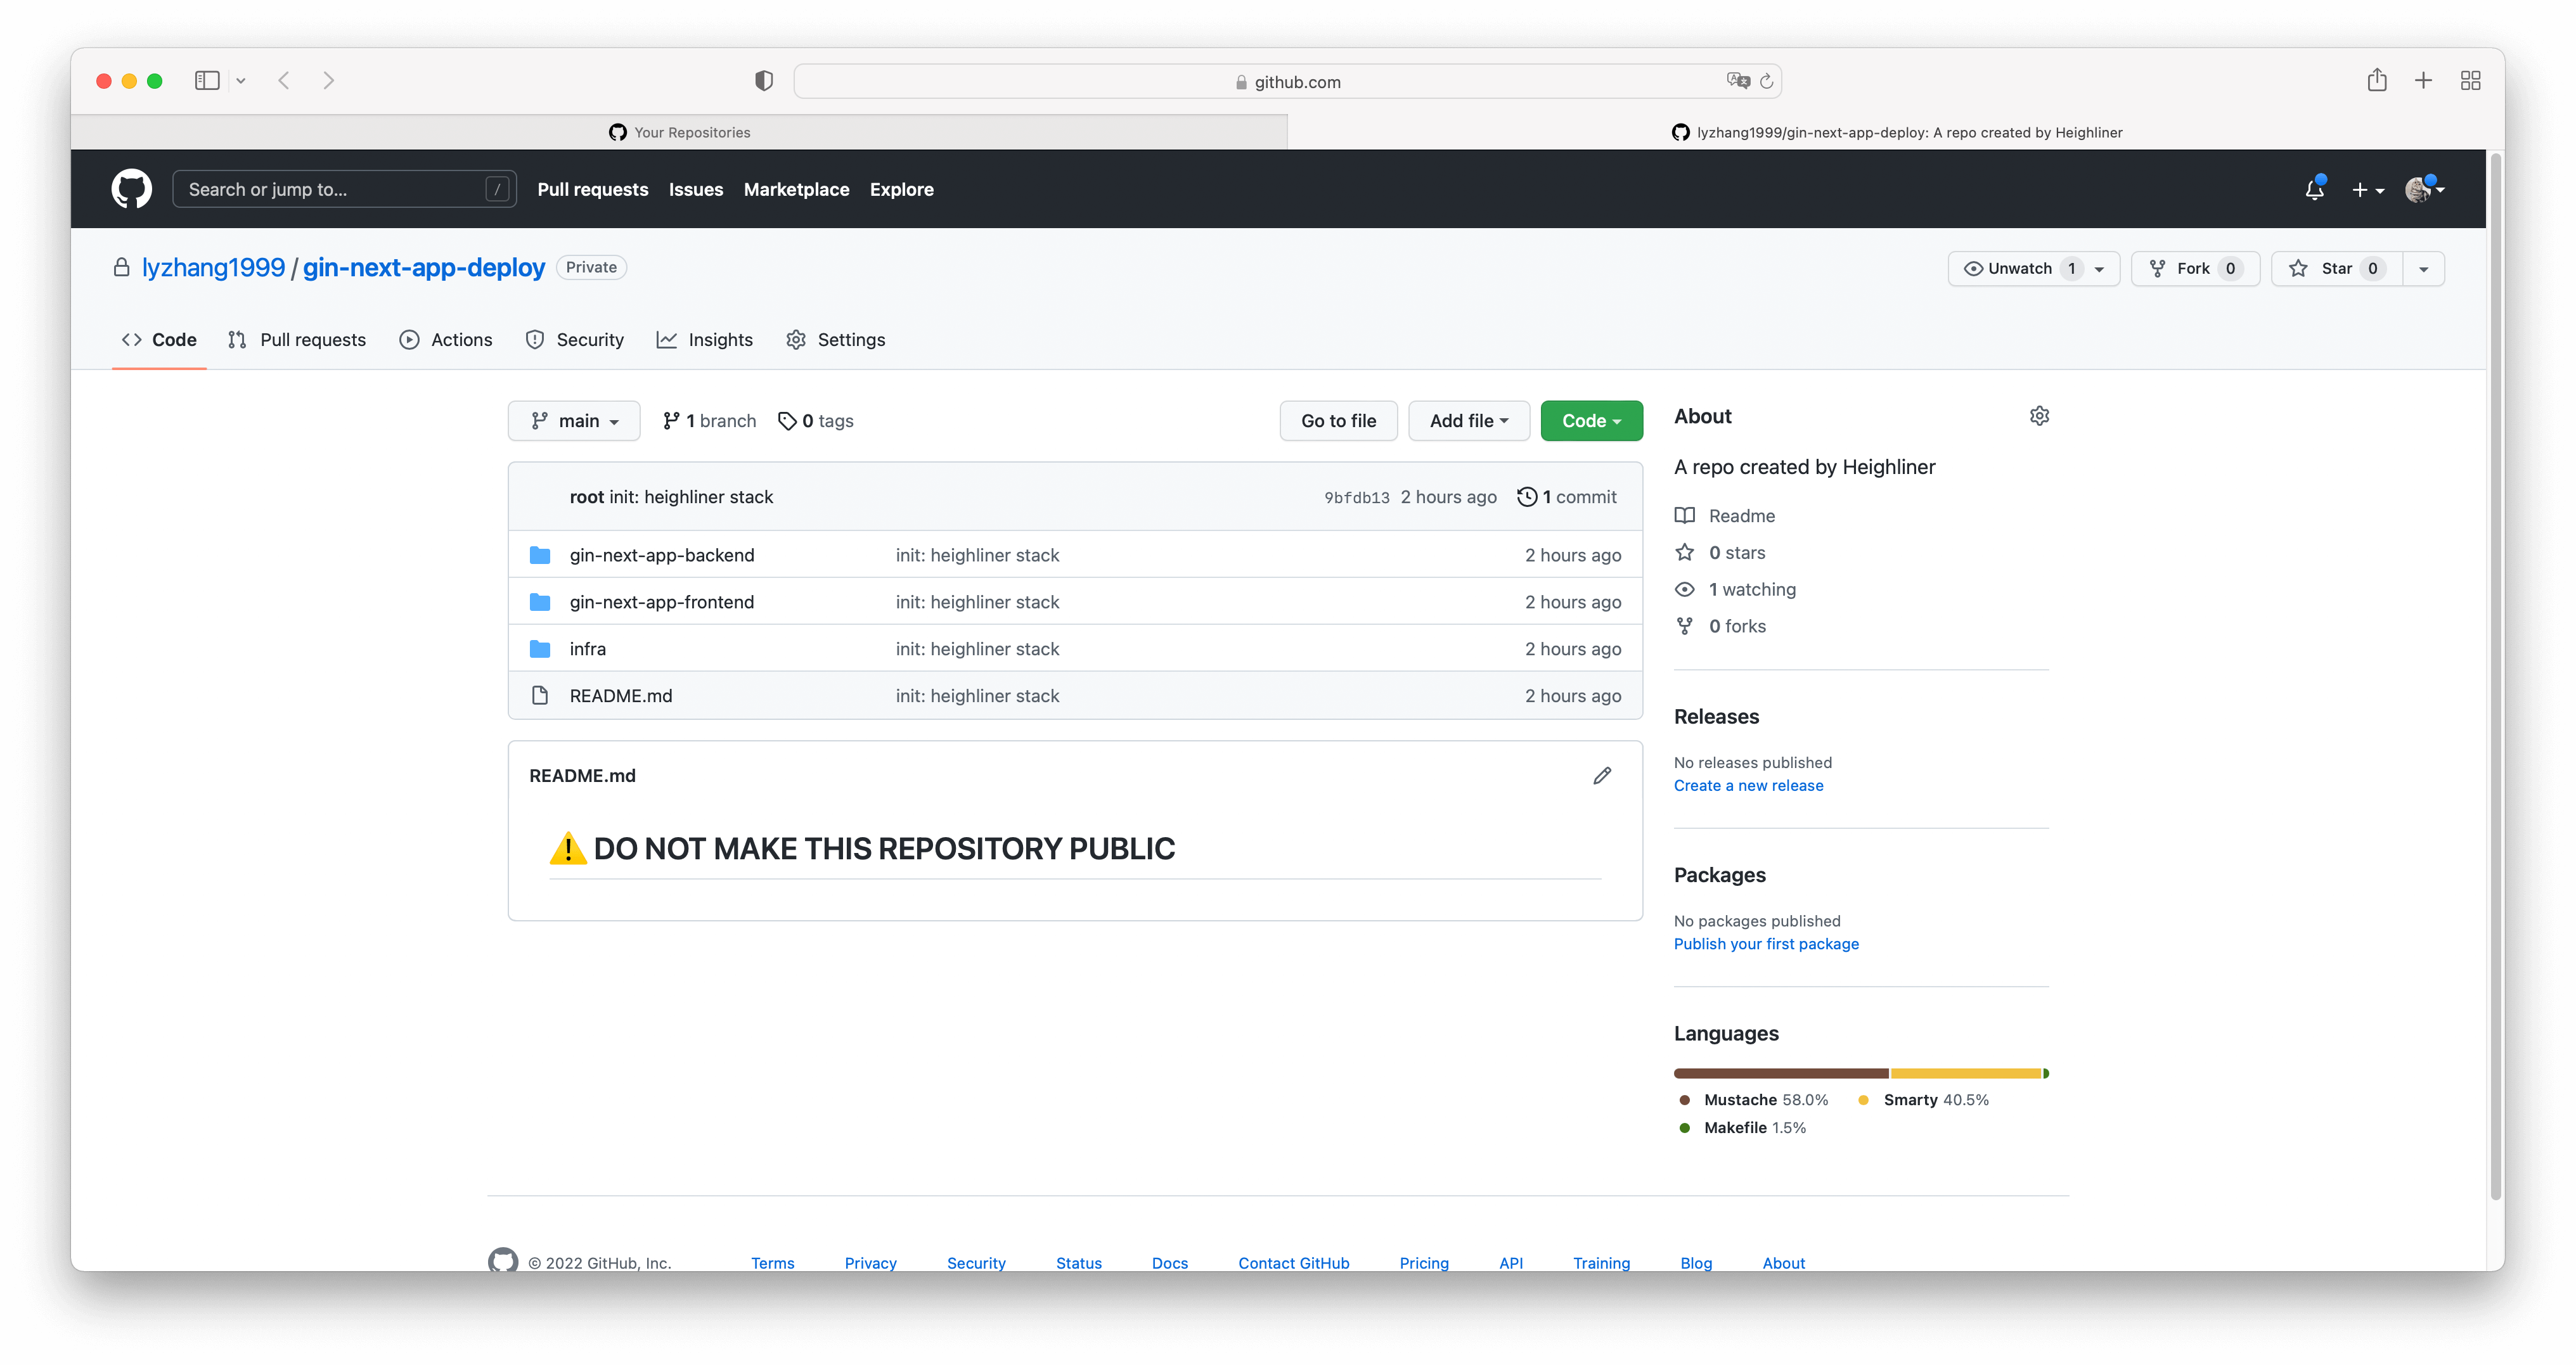Click the brown Mustache segment of language bar
The height and width of the screenshot is (1365, 2576).
coord(1781,1073)
